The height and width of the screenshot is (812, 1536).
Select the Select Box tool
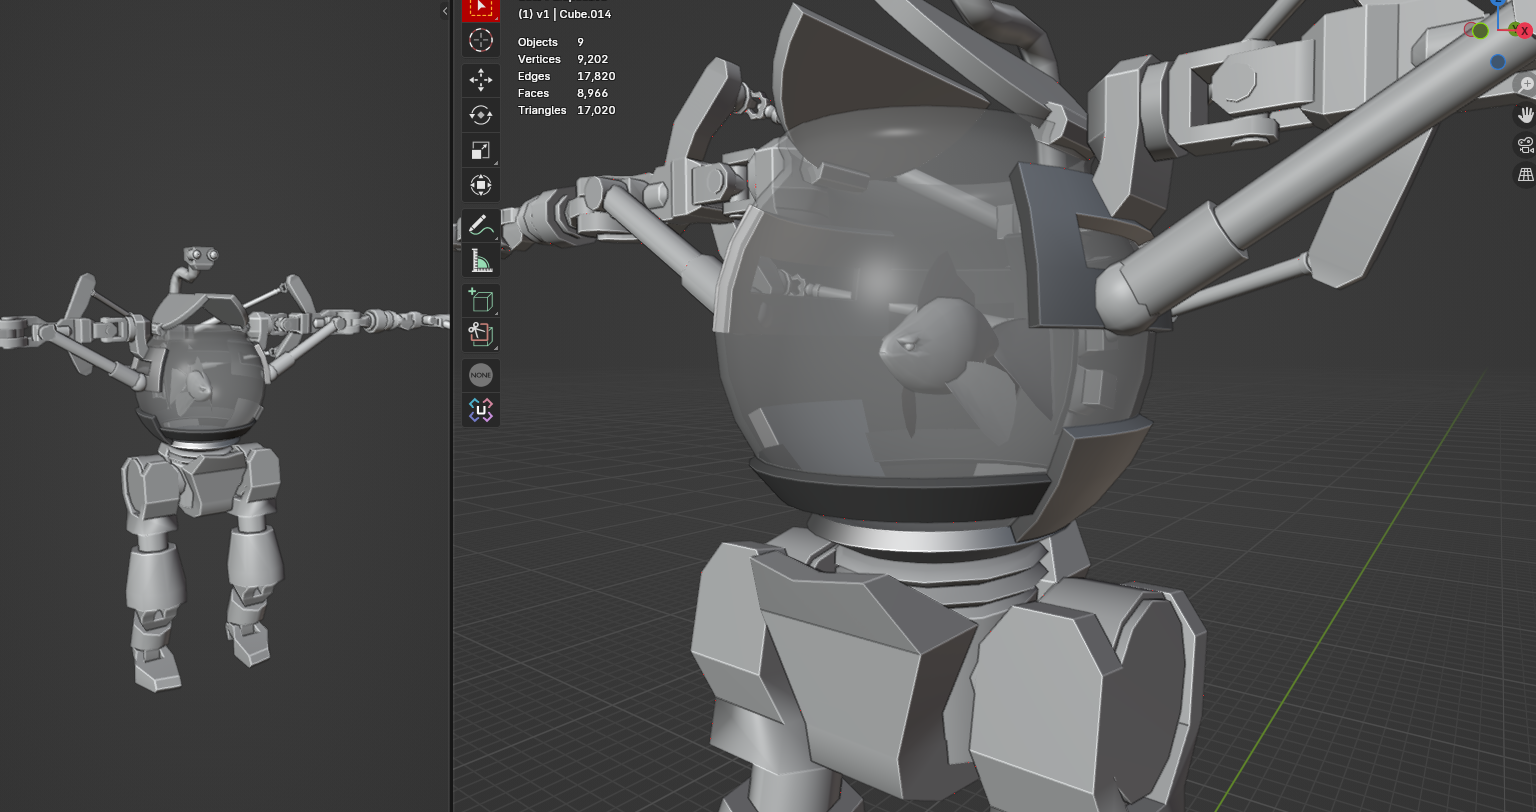(x=481, y=8)
